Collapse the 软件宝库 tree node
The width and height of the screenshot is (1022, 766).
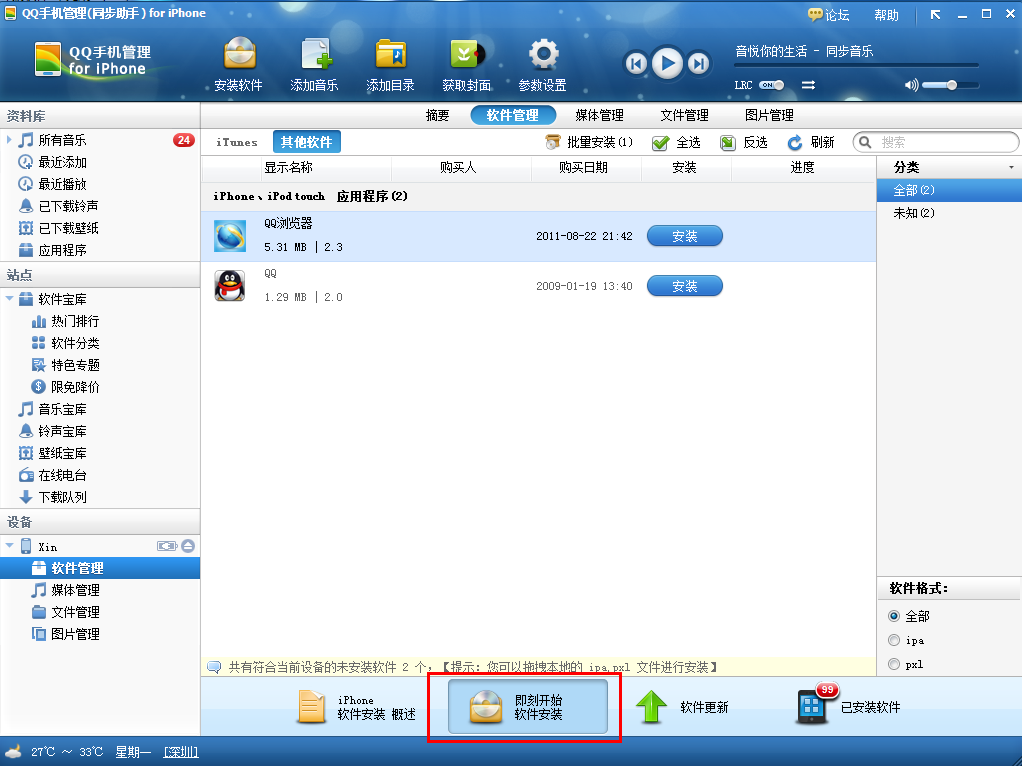(x=9, y=299)
